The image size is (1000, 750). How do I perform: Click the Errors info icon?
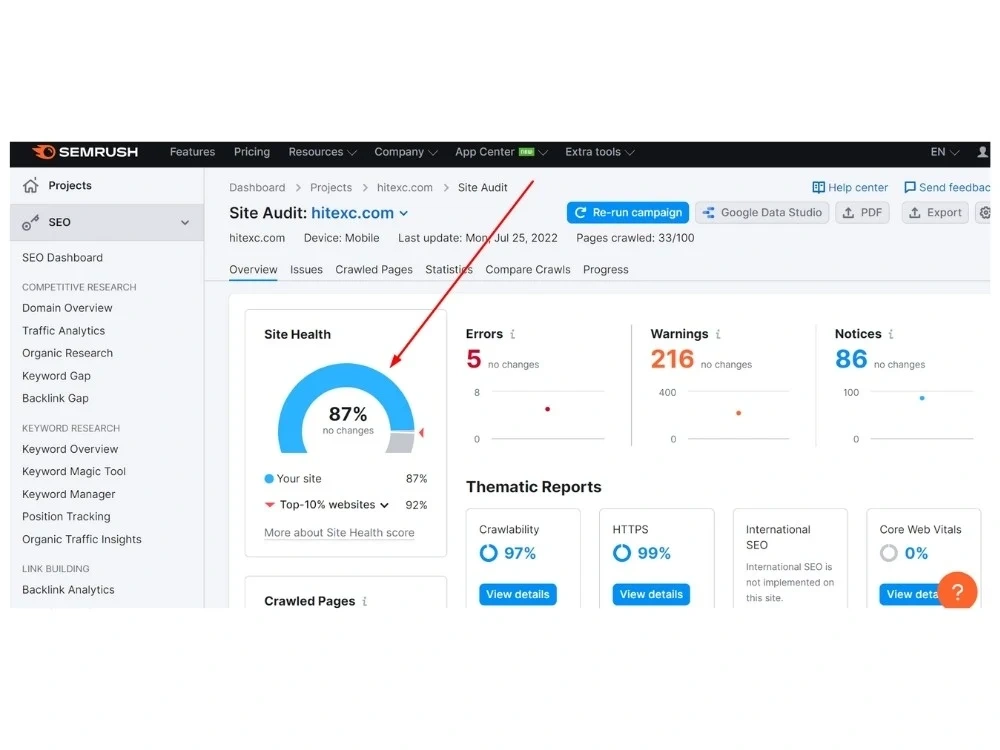(513, 334)
